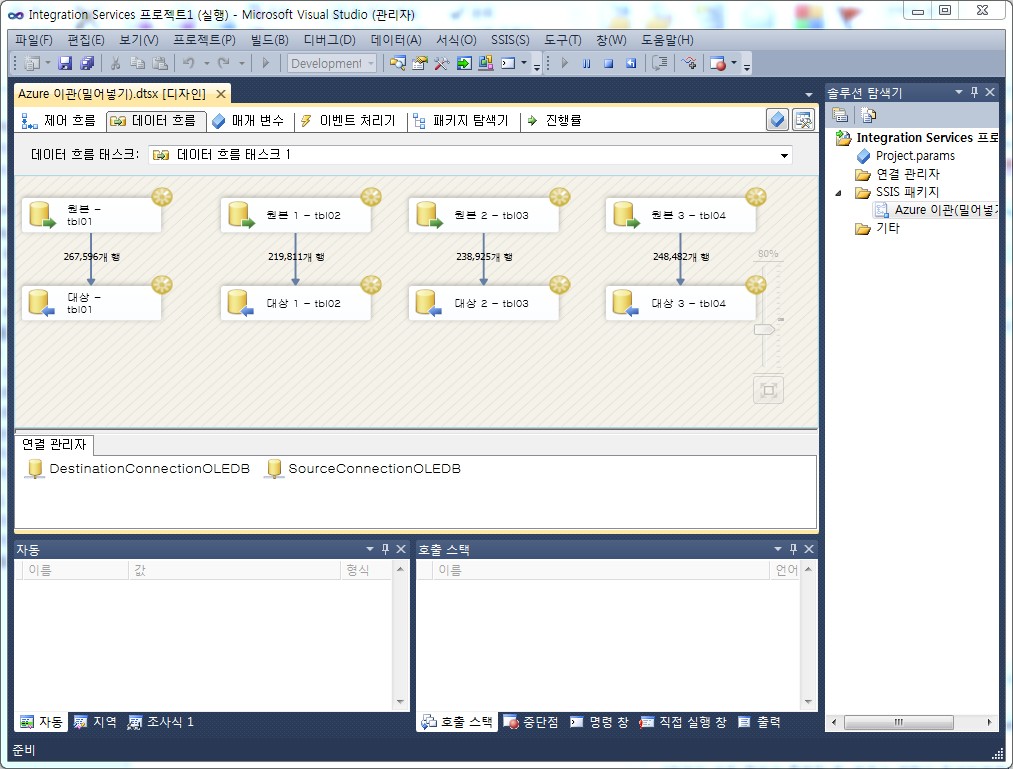Select the 대상 1 - tbl02 destination component
This screenshot has height=769, width=1013.
click(x=296, y=303)
